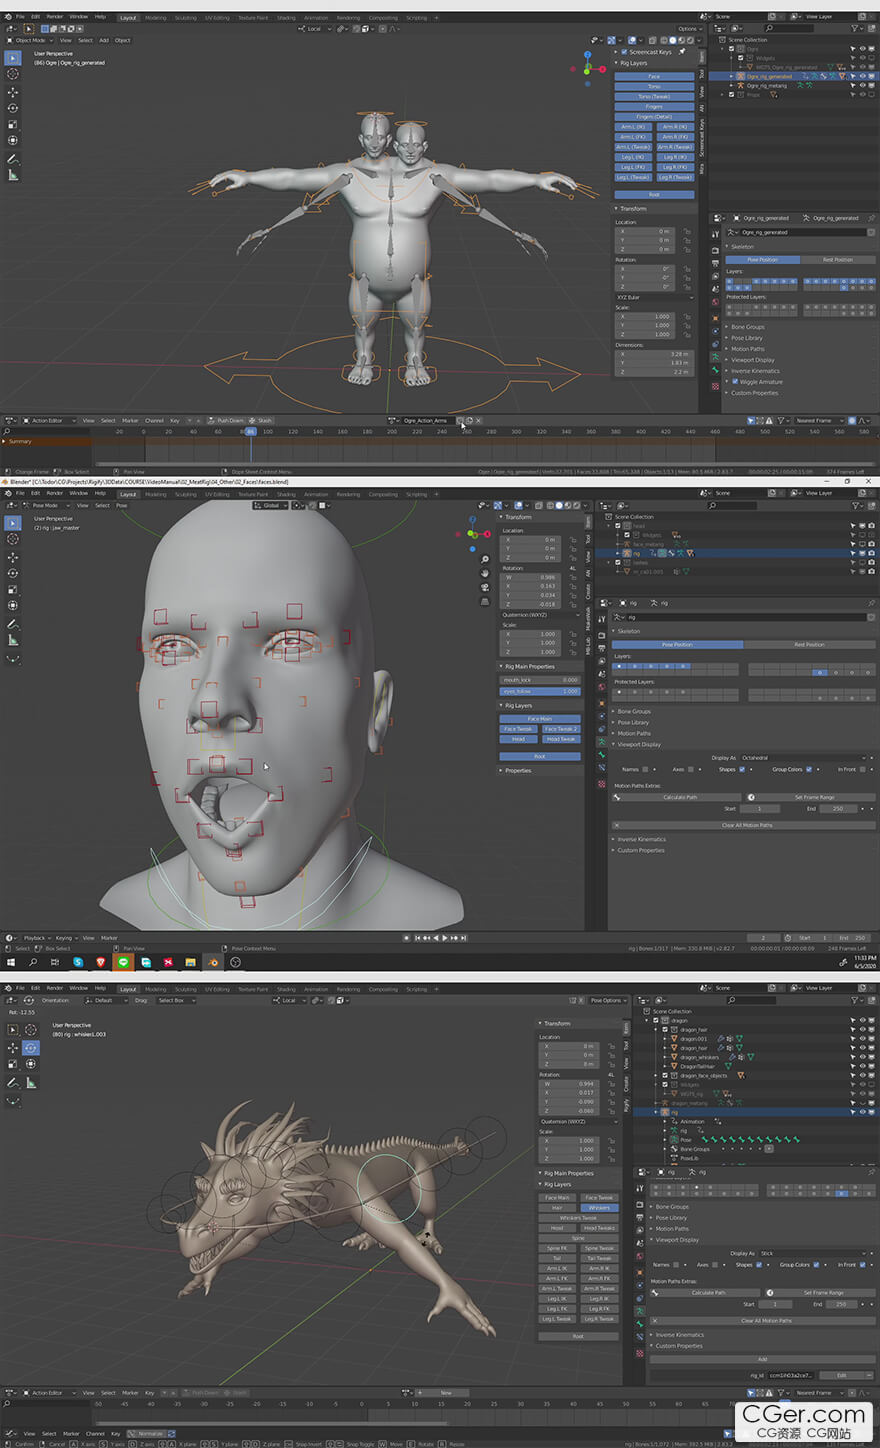
Task: Pick the Breakdowner pose tool in middle window
Action: tap(13, 659)
